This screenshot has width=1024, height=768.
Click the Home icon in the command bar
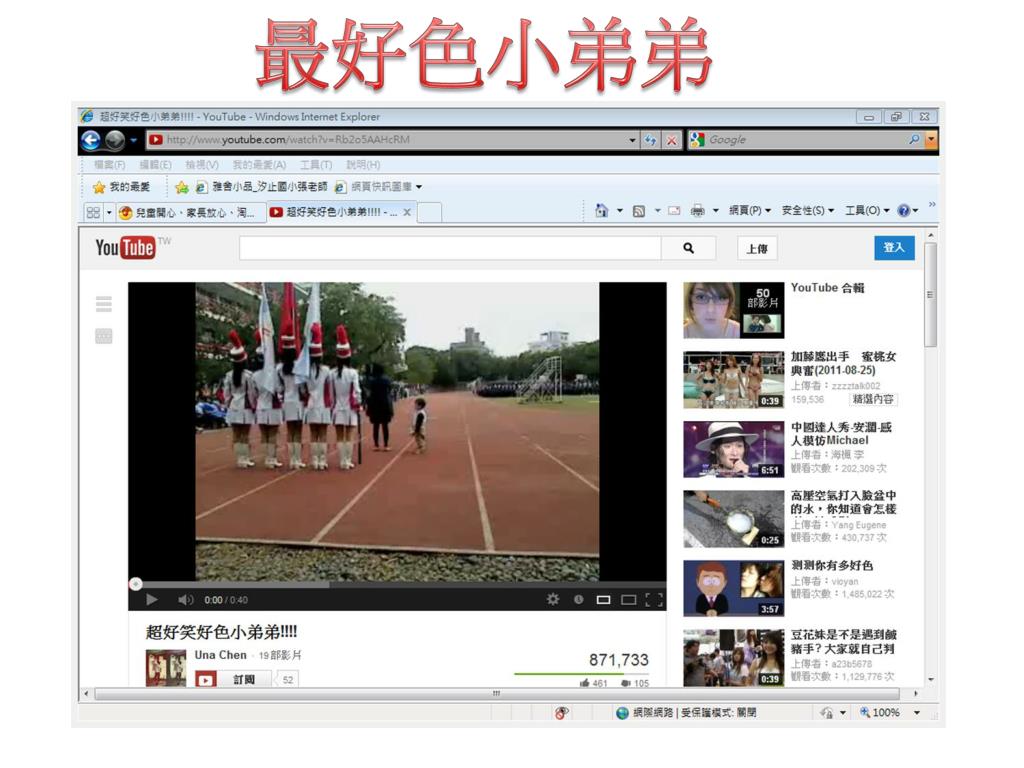[x=601, y=210]
